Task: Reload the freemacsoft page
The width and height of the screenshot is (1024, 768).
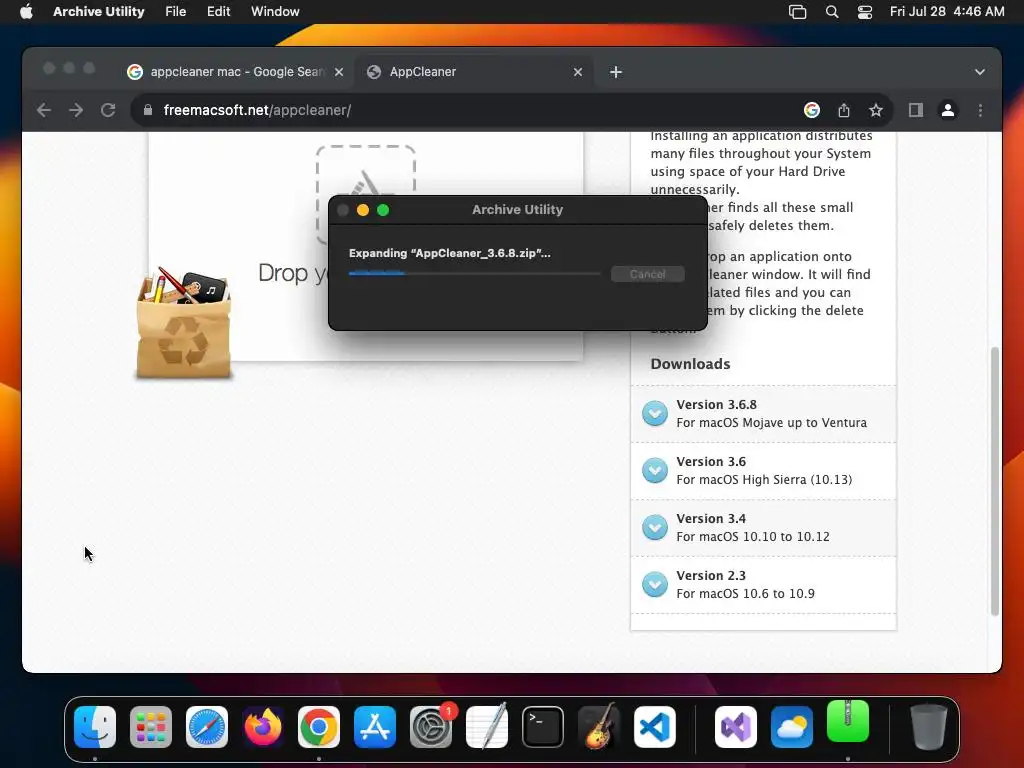Action: click(108, 110)
